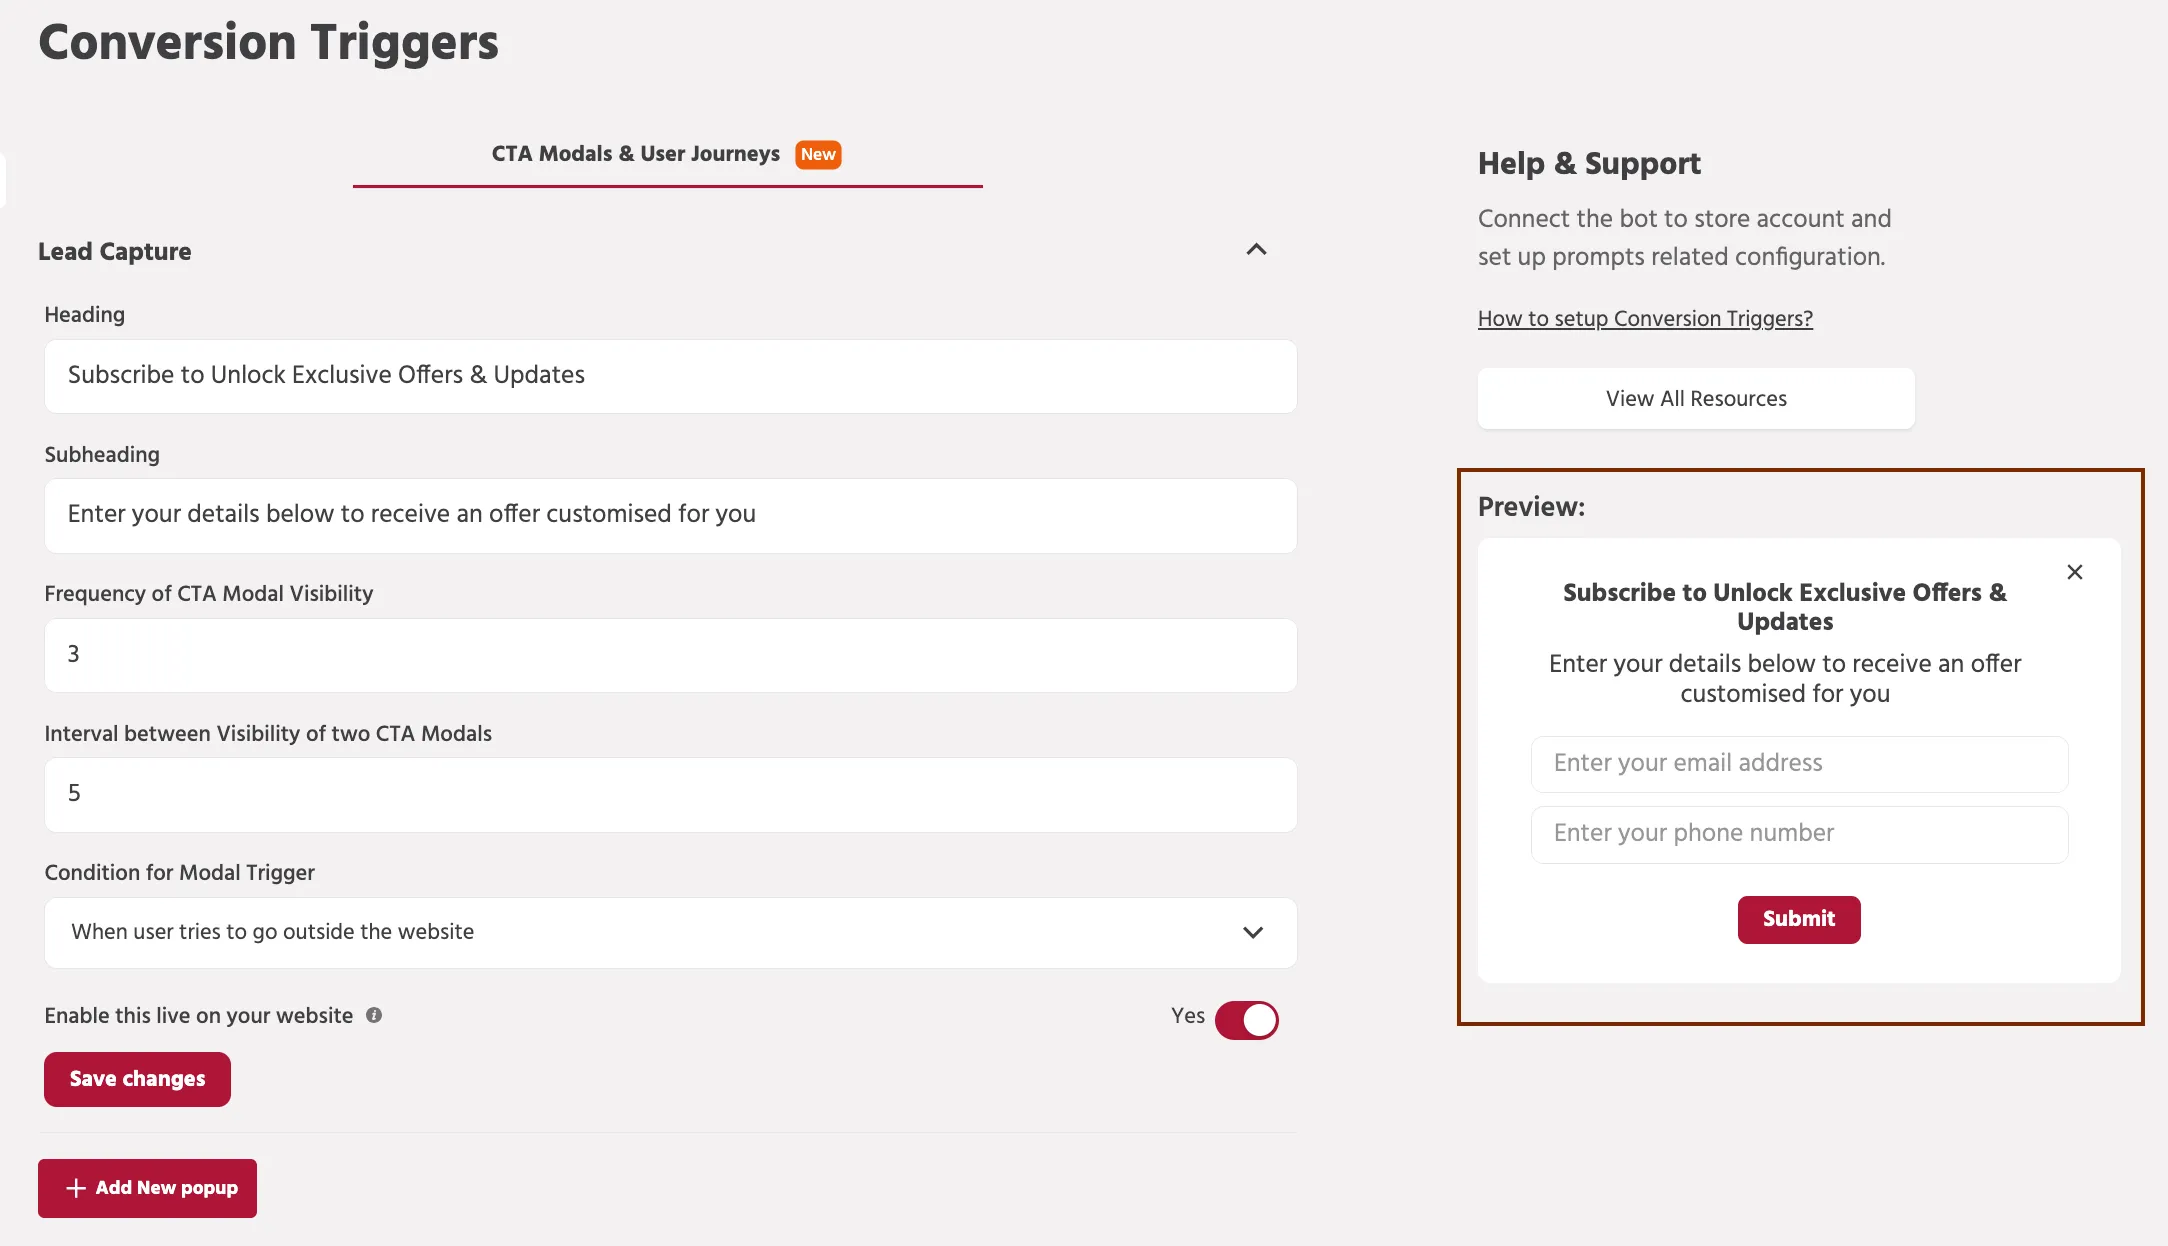Click the info icon beside Enable live
Screen dimensions: 2168x1246
point(374,1015)
